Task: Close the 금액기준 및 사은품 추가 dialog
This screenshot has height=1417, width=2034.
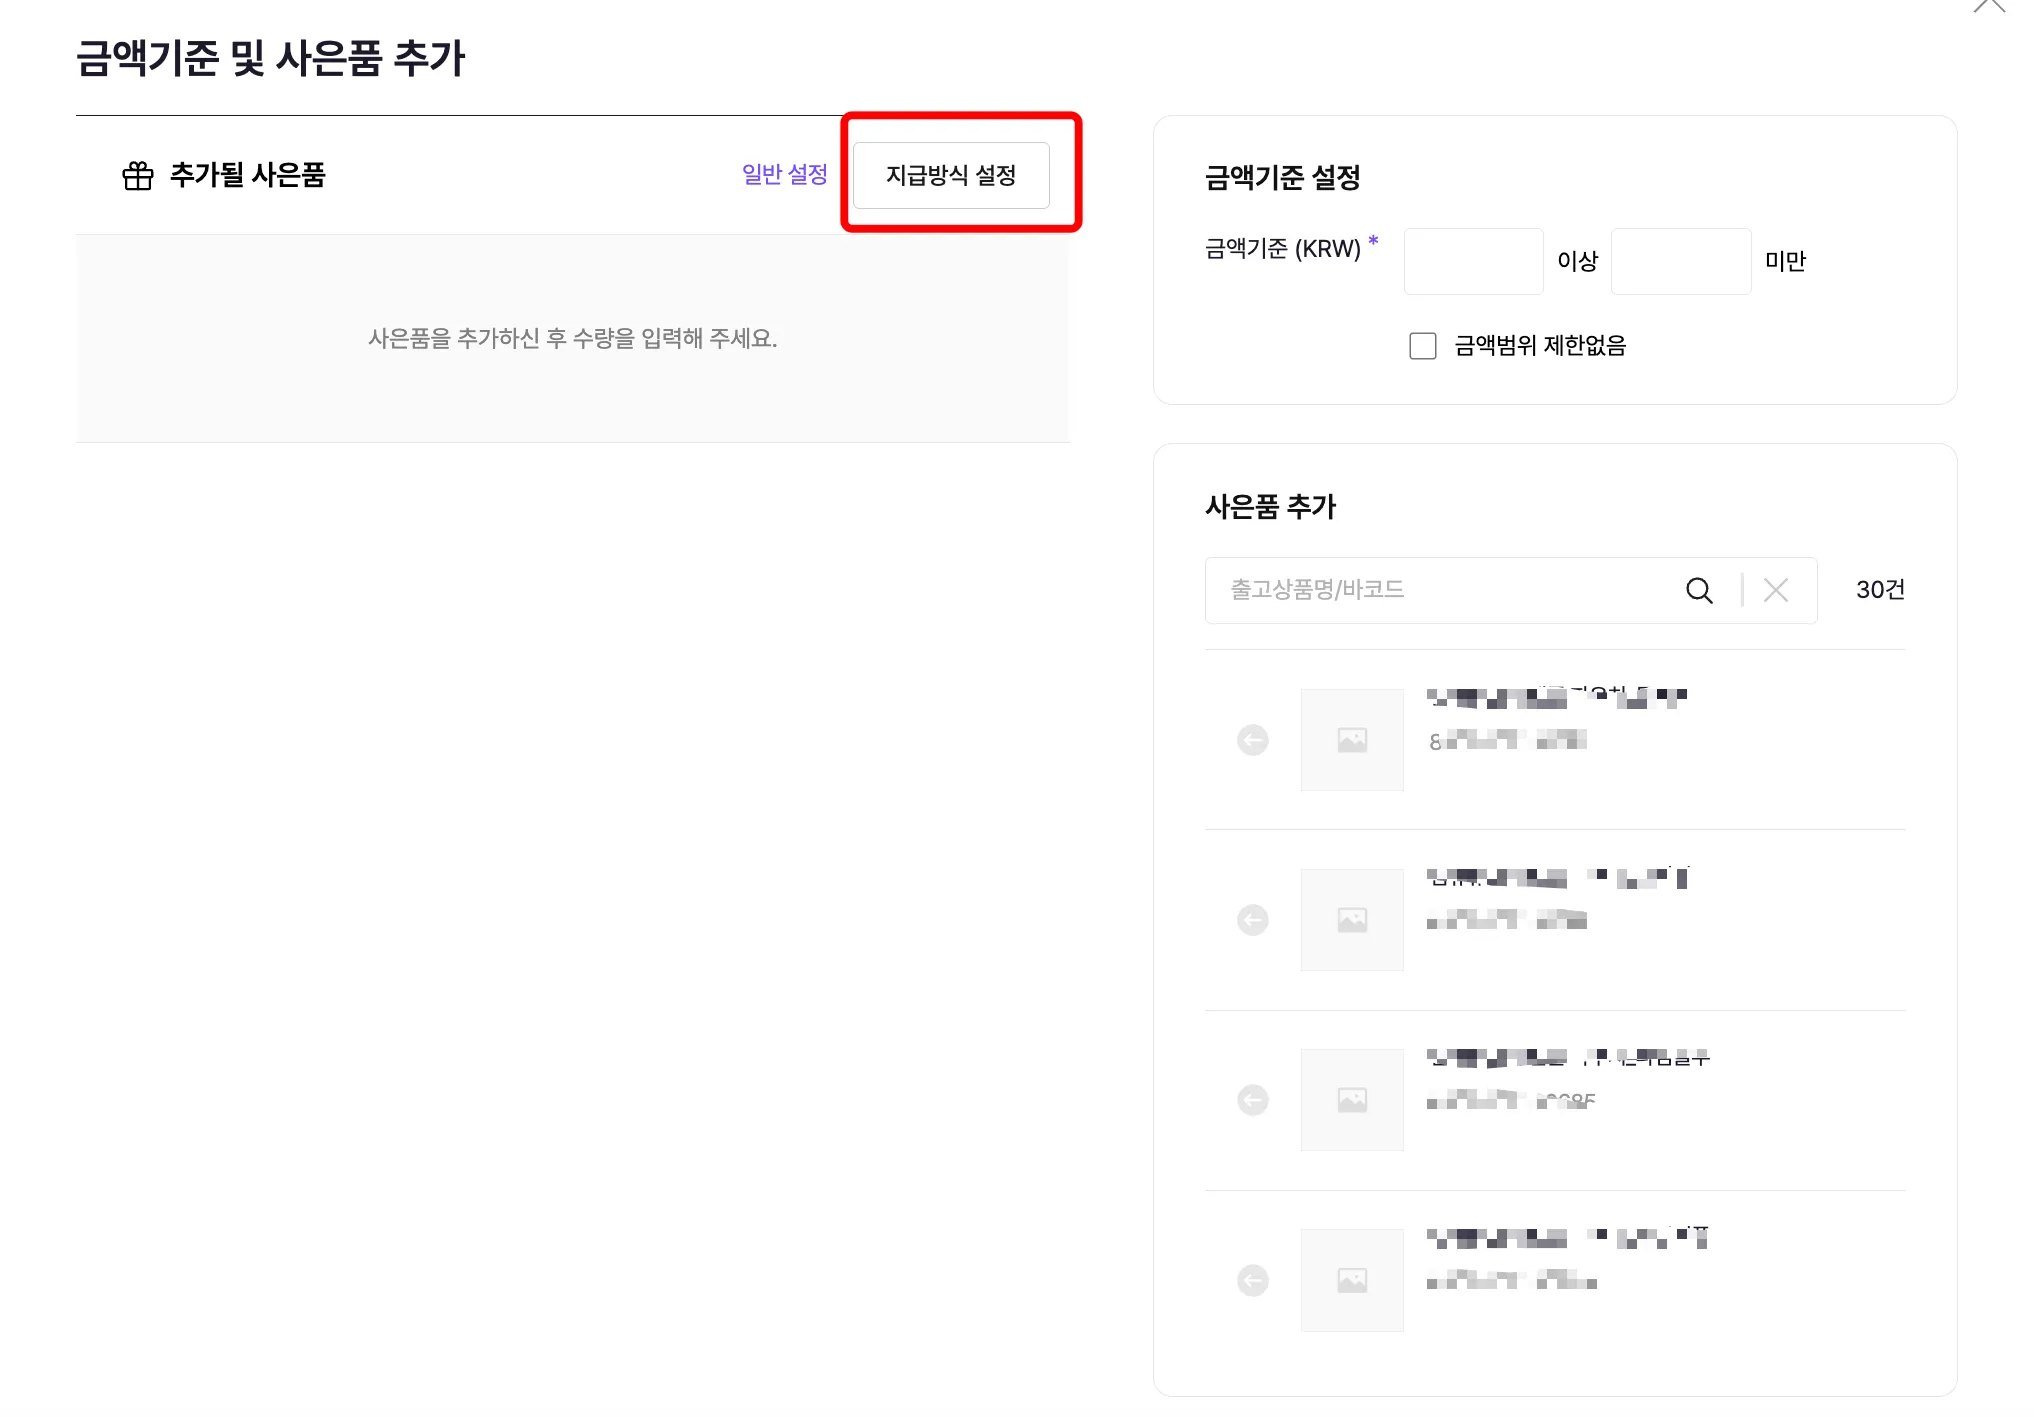Action: (1989, 5)
